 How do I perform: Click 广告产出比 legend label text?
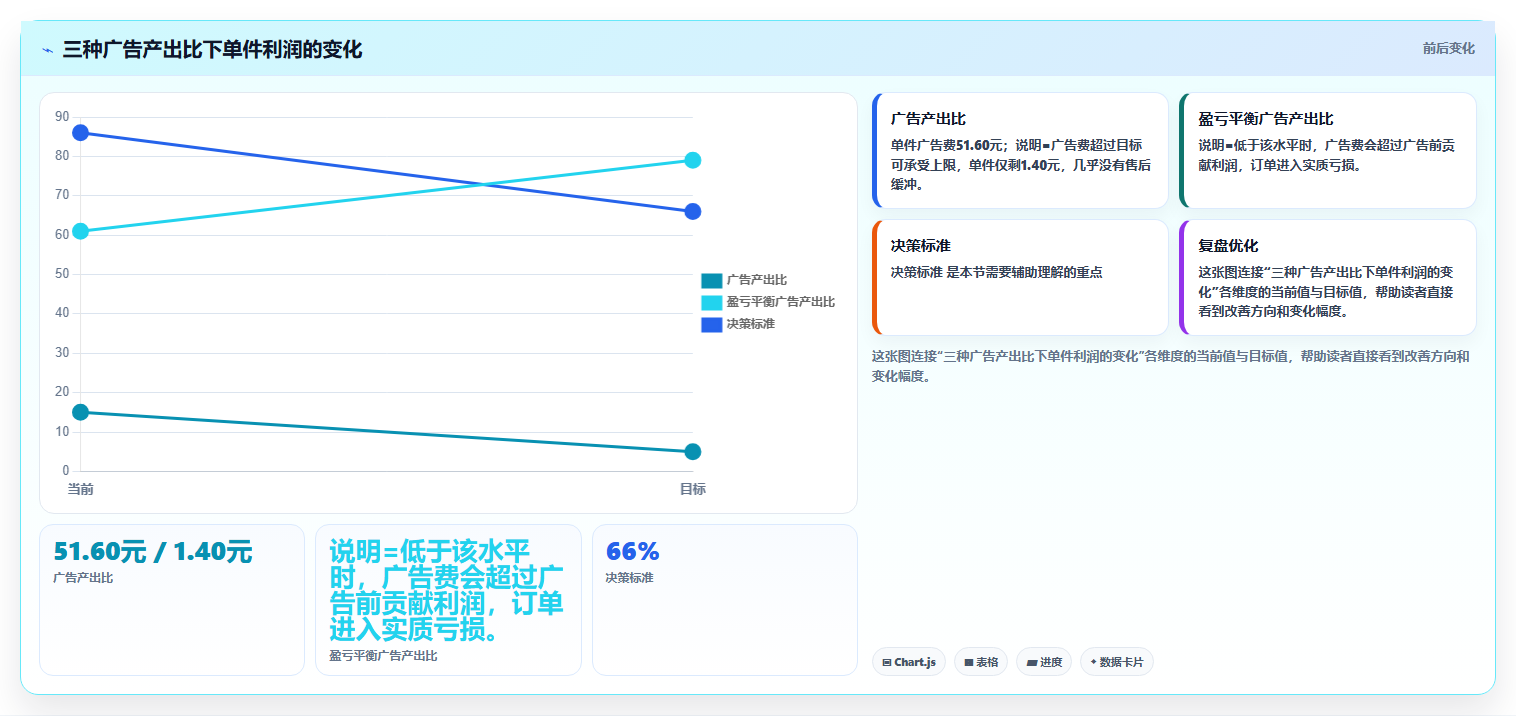[x=757, y=281]
